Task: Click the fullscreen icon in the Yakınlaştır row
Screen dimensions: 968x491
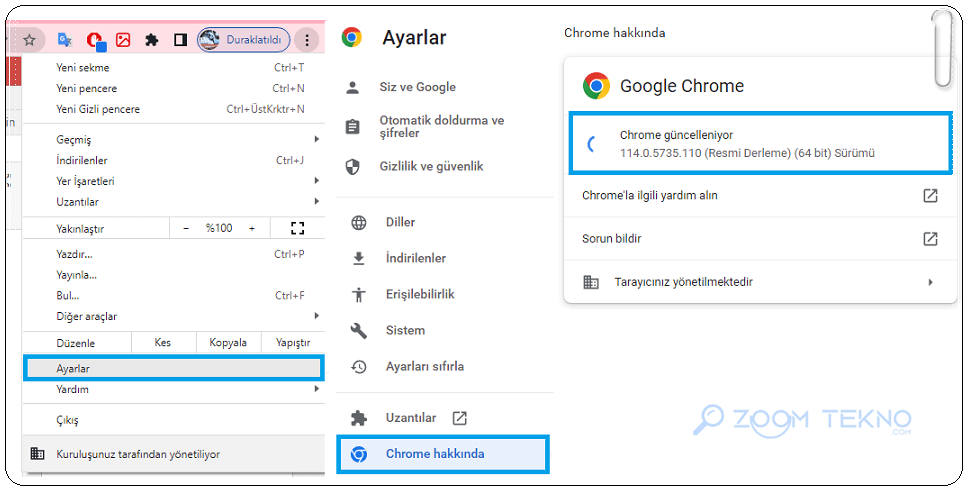Action: [298, 229]
